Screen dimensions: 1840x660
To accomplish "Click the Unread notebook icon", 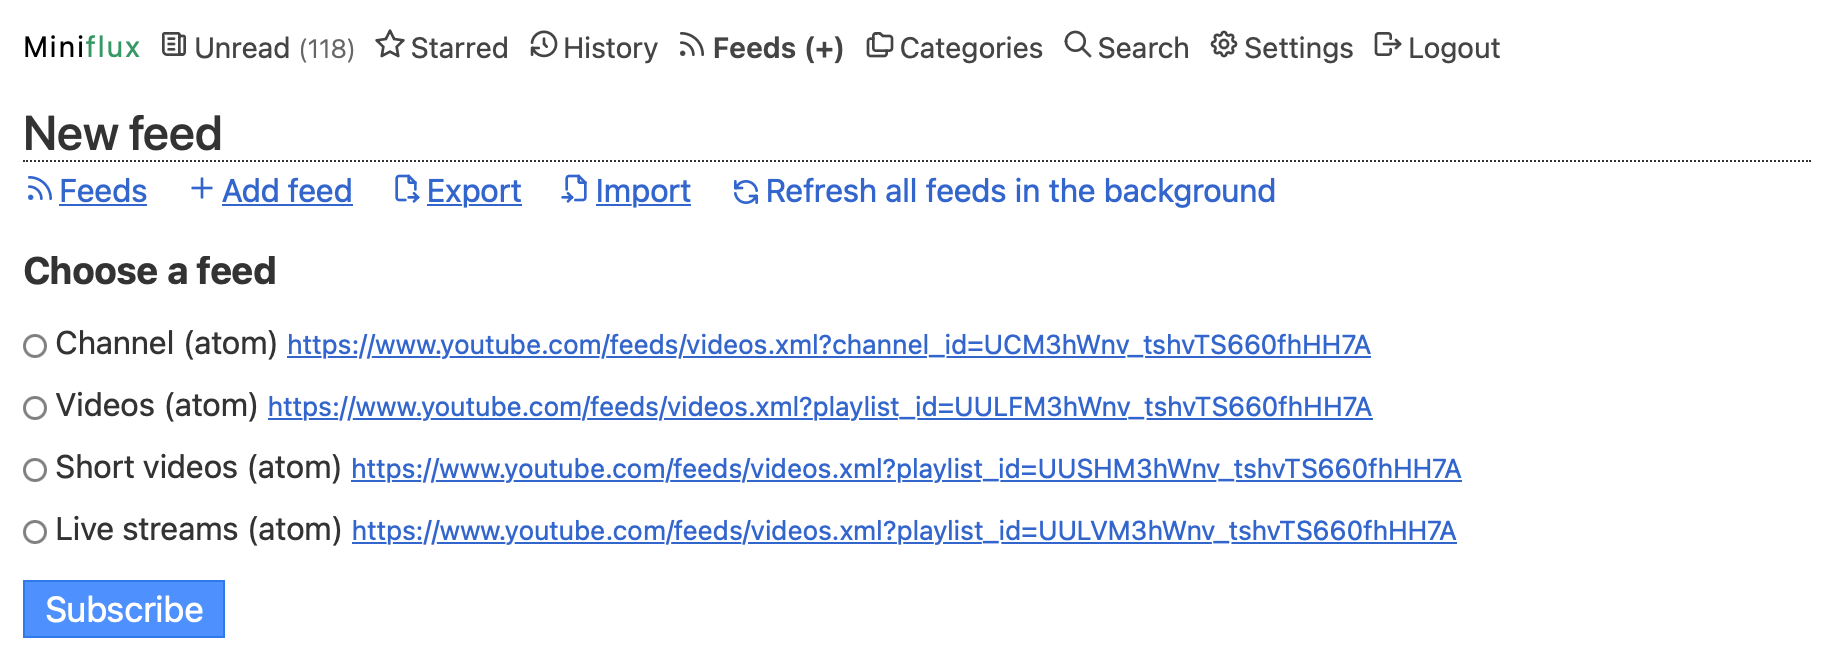I will point(175,45).
